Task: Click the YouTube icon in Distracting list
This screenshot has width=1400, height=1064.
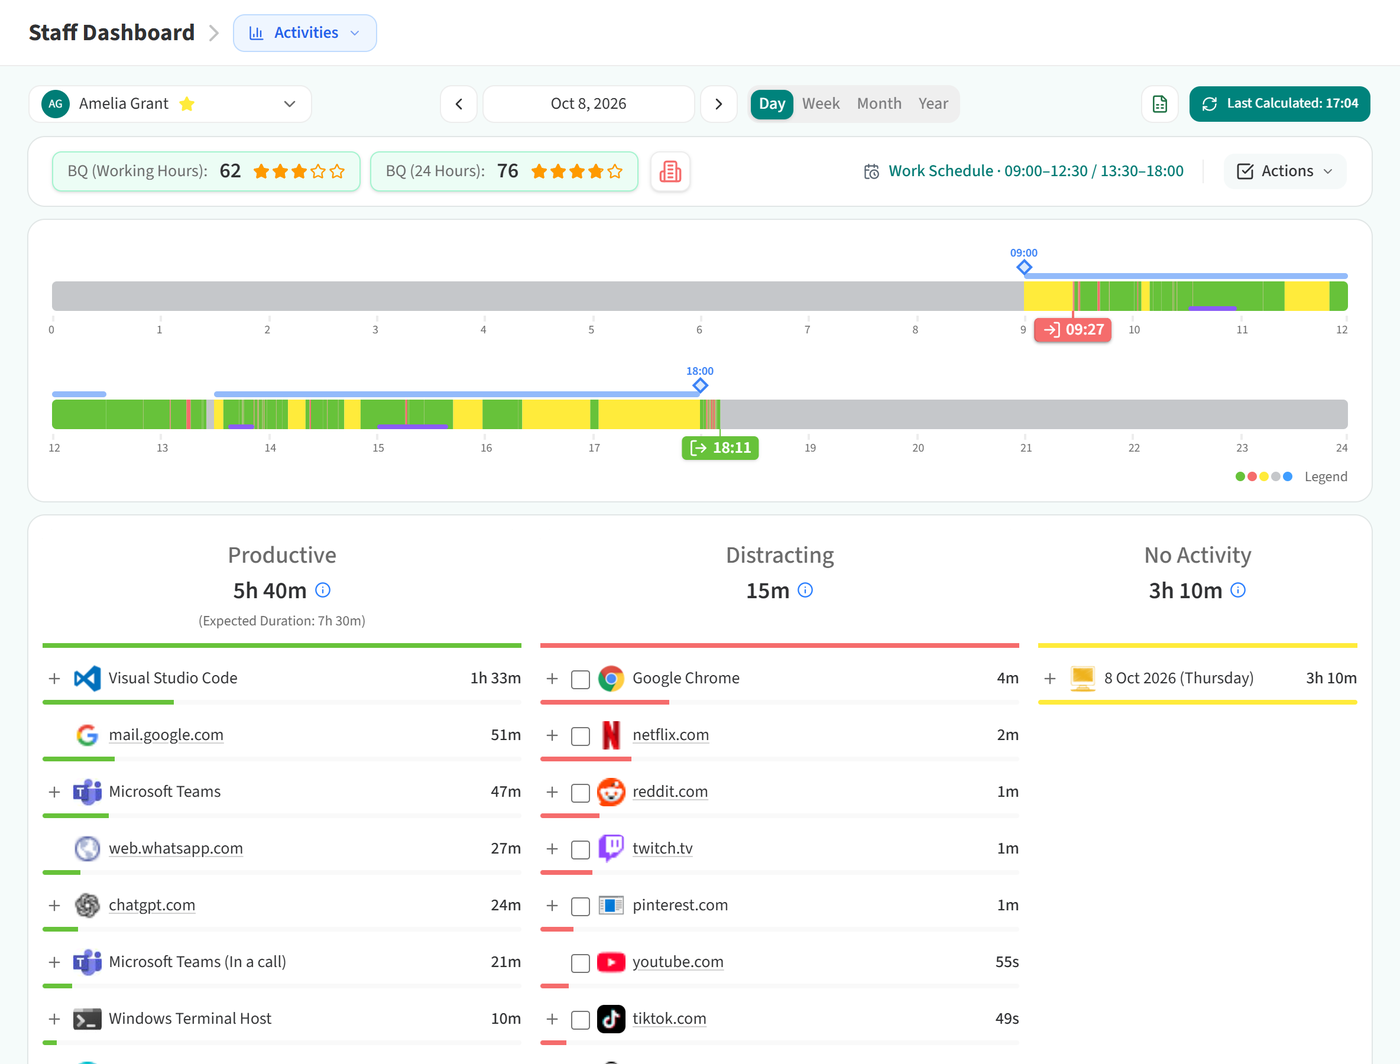Action: [611, 962]
